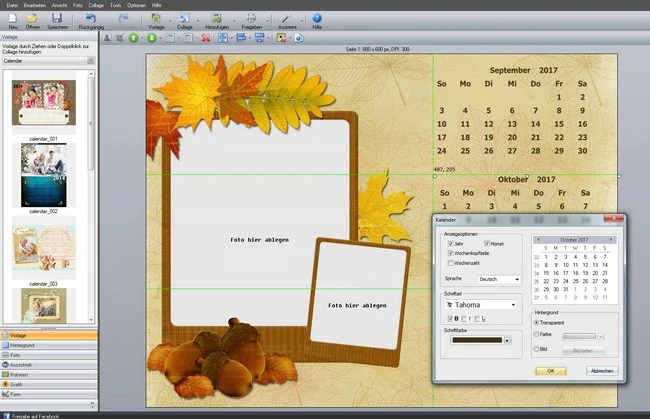The height and width of the screenshot is (419, 650).
Task: Click the Freigeben printer icon
Action: coord(251,18)
